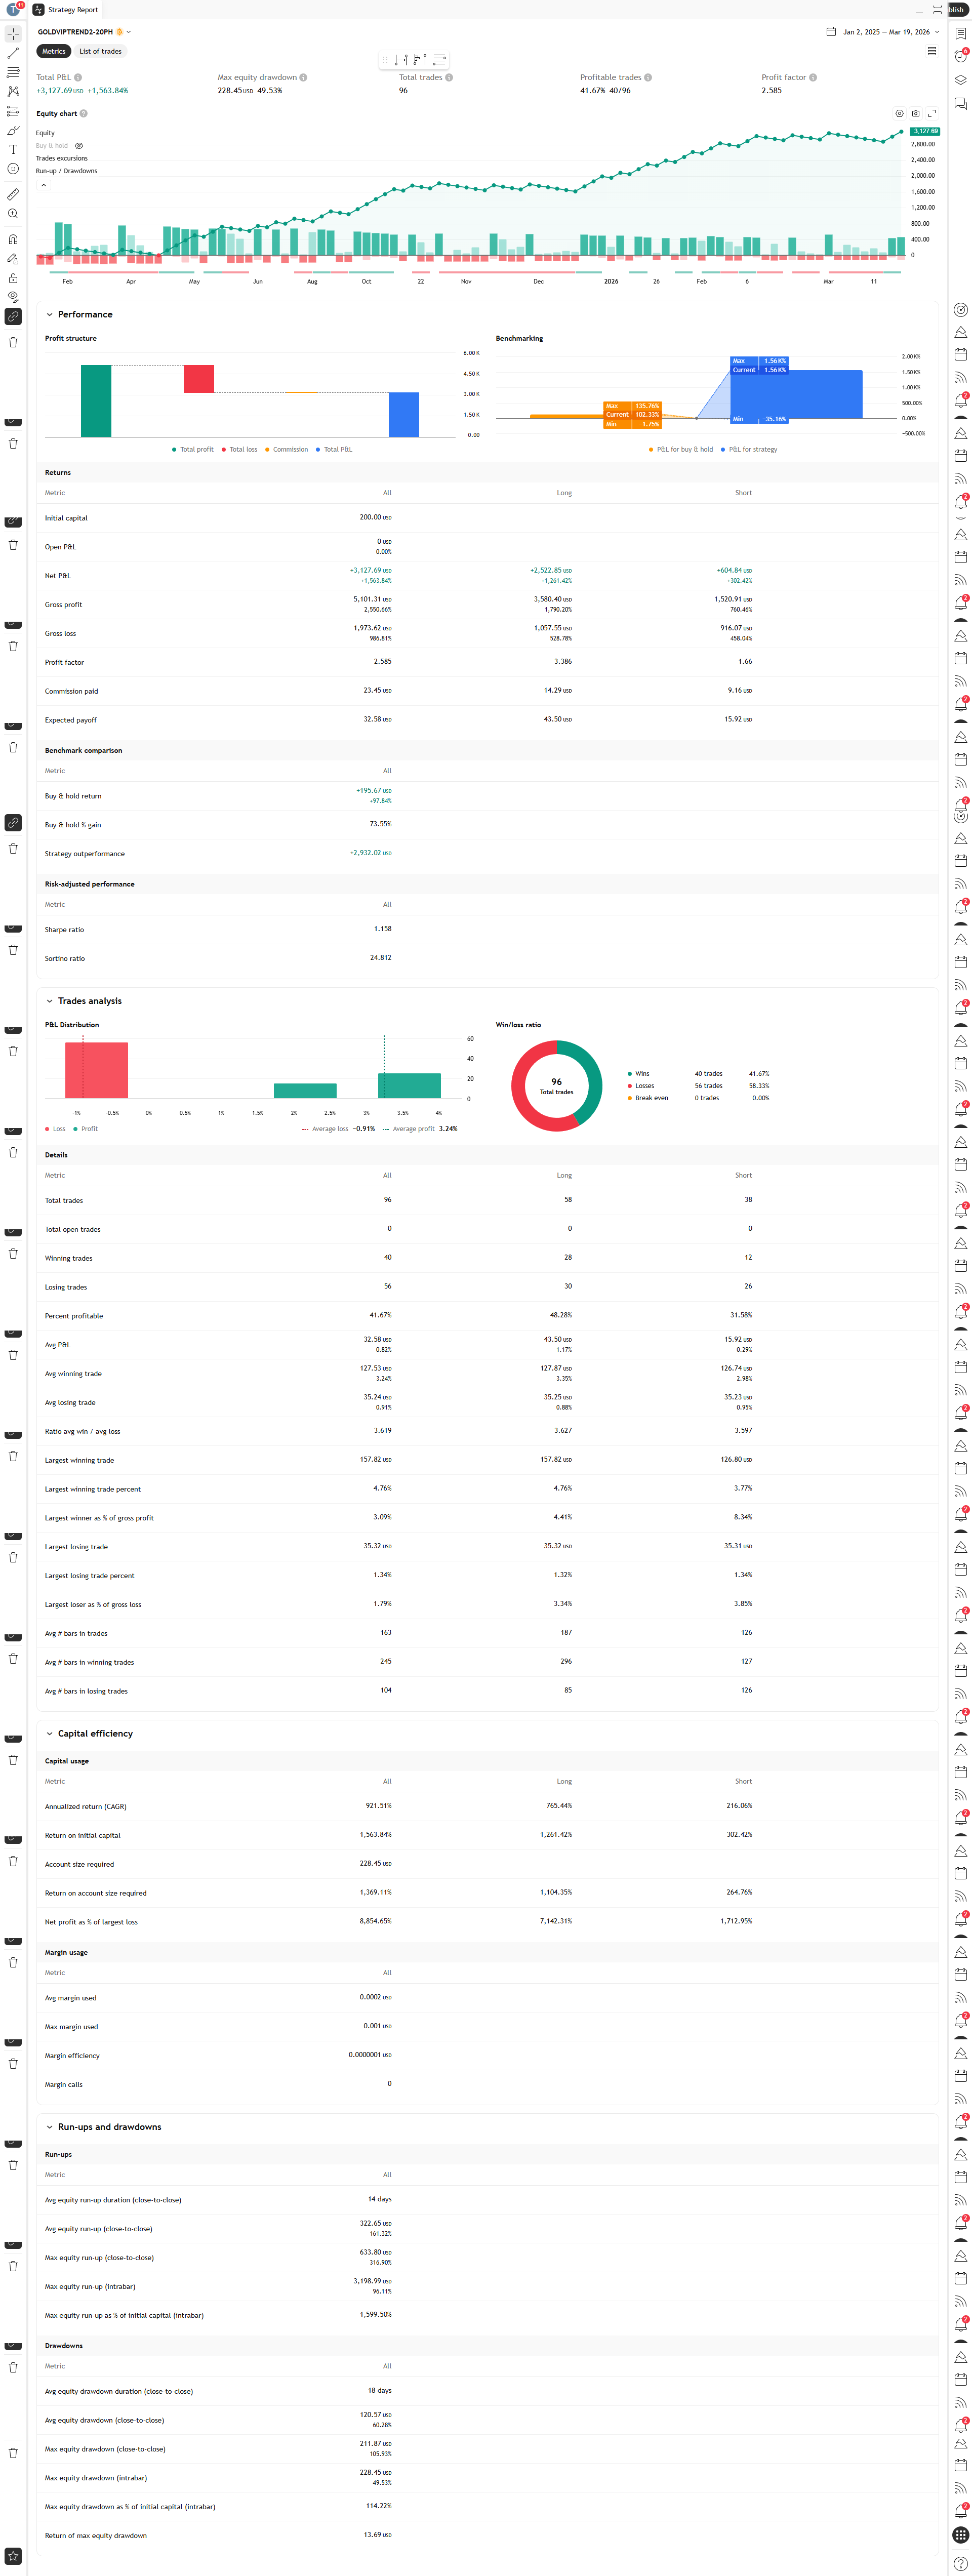
Task: Click the calendar icon beside the date range
Action: (830, 32)
